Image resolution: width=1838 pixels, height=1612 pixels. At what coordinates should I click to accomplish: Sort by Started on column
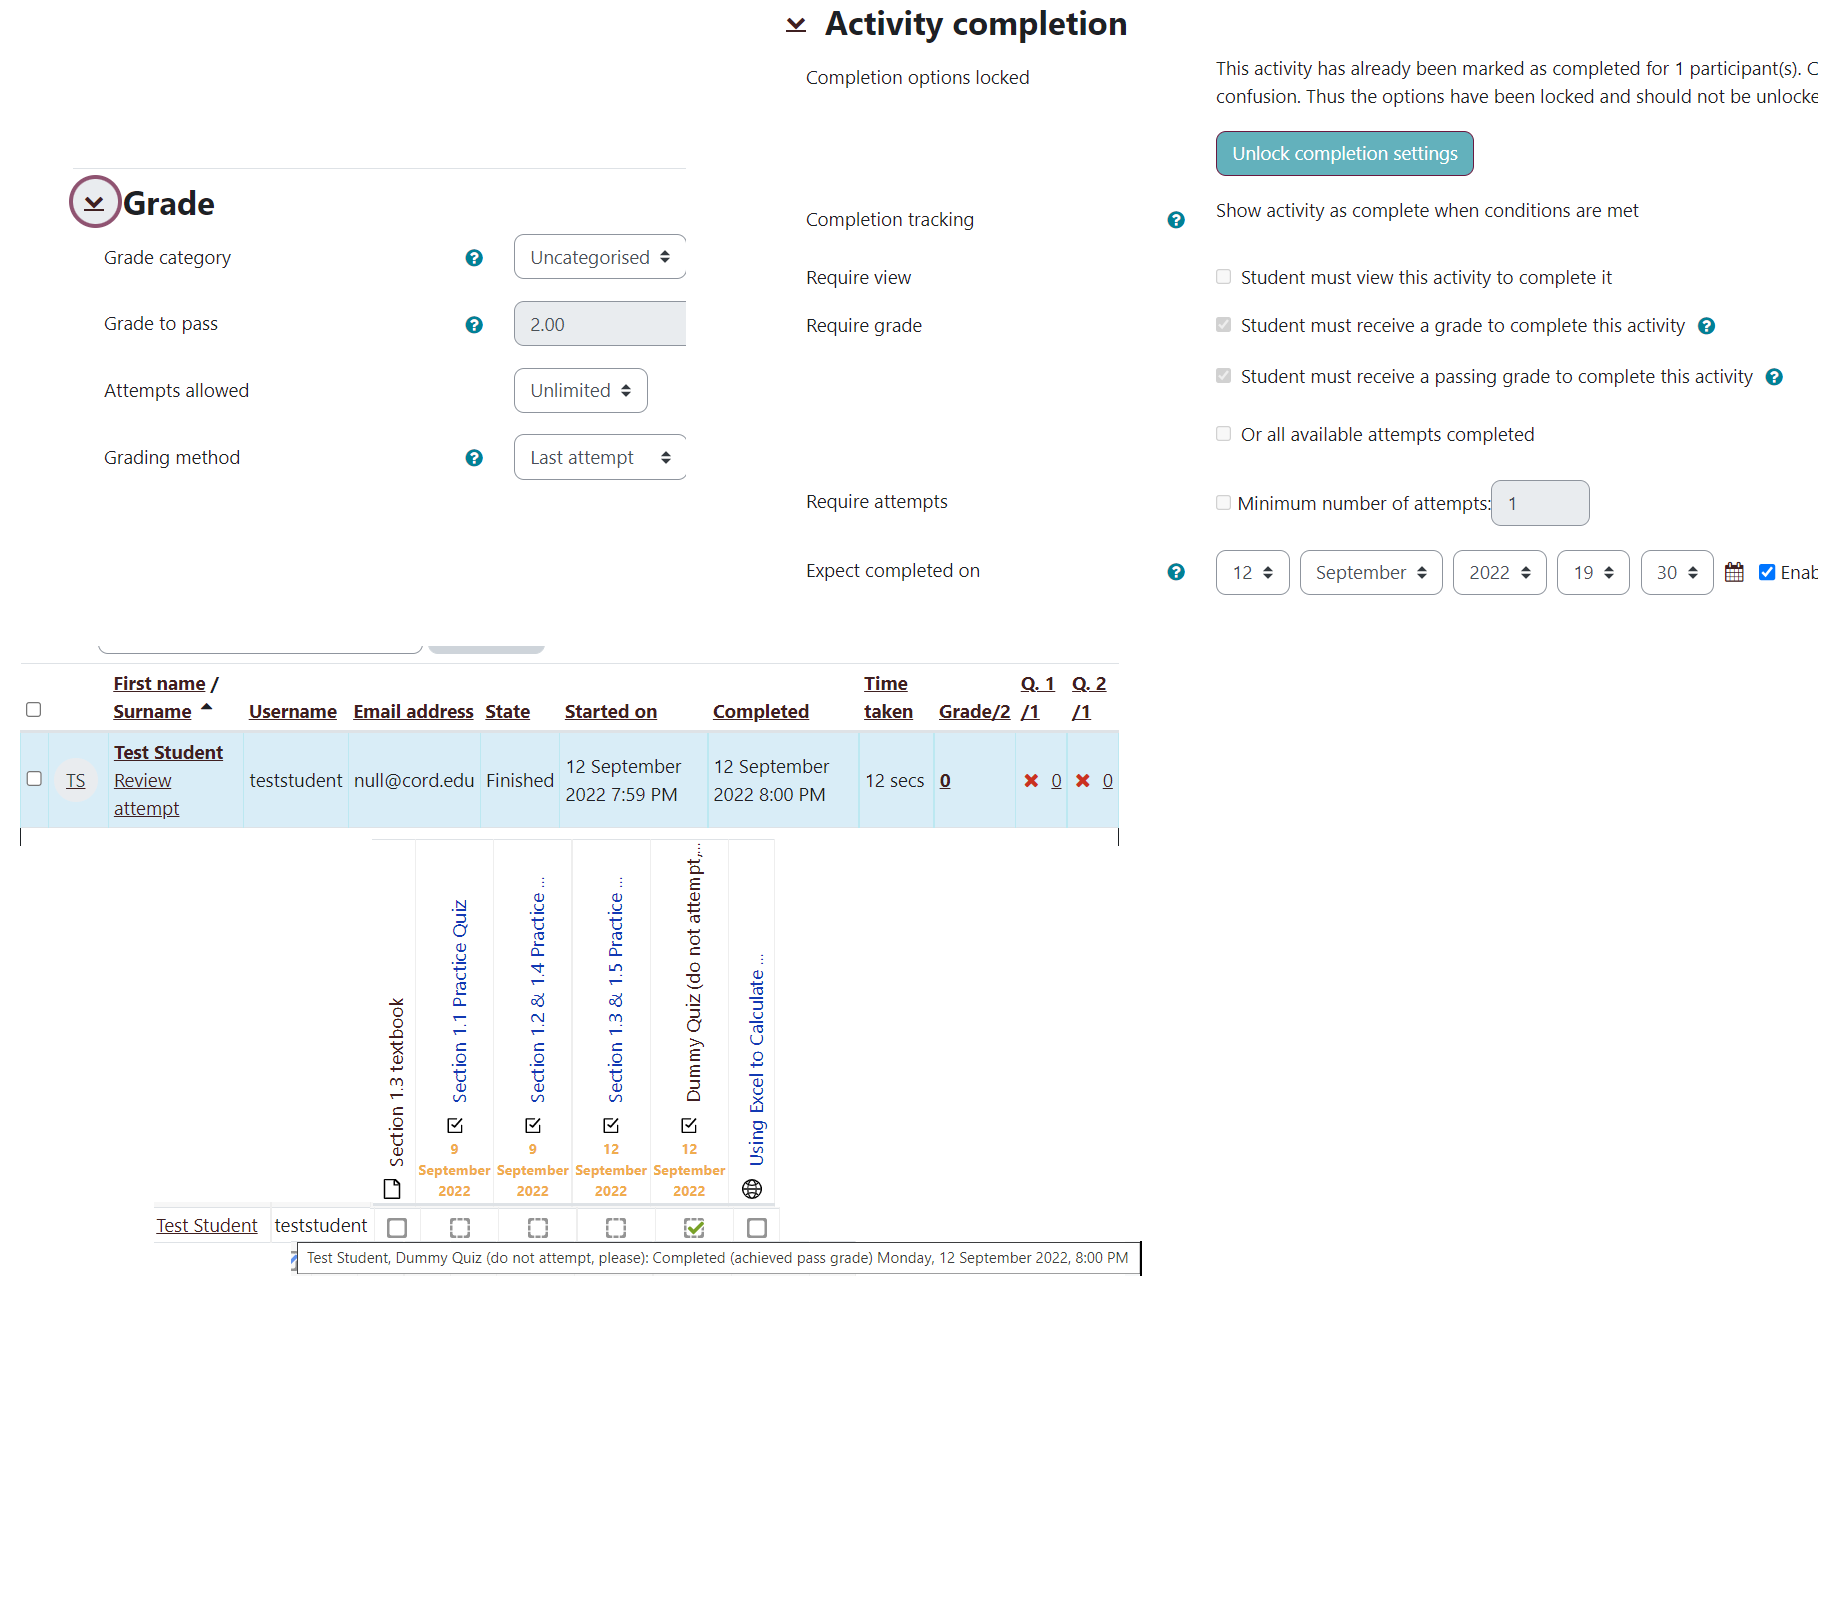point(611,712)
